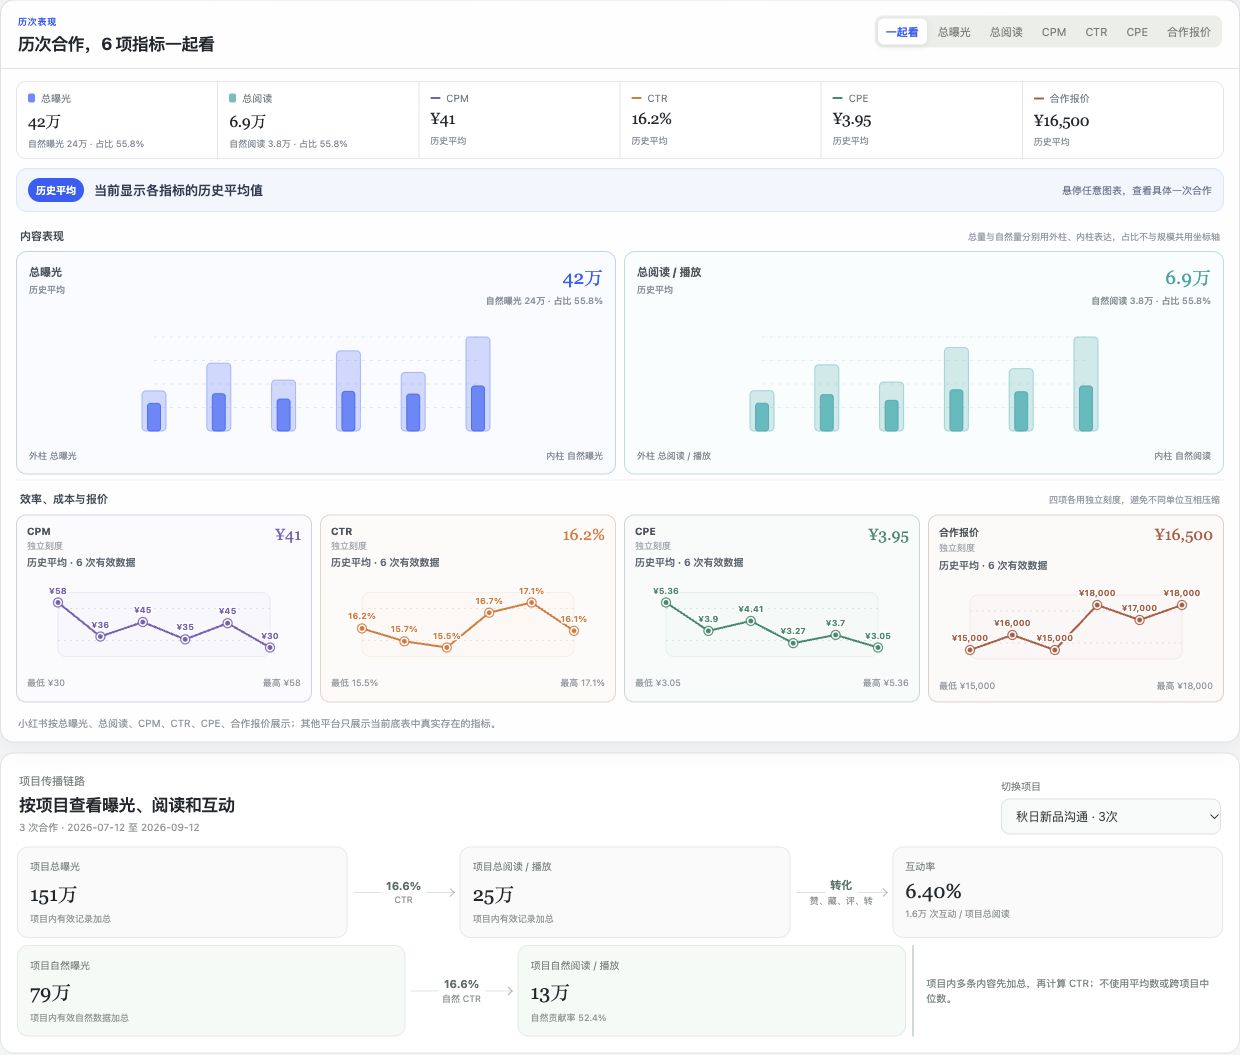Click the 16.2% value in the top CTR summary card
The image size is (1240, 1055).
[652, 119]
